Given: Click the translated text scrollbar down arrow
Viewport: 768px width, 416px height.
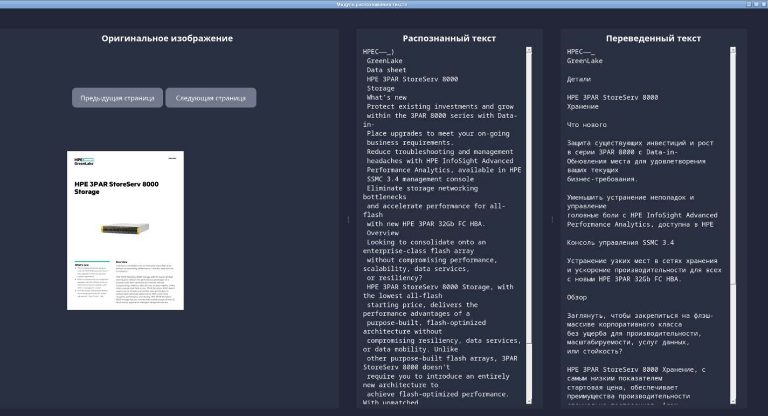Looking at the screenshot, I should (x=733, y=401).
